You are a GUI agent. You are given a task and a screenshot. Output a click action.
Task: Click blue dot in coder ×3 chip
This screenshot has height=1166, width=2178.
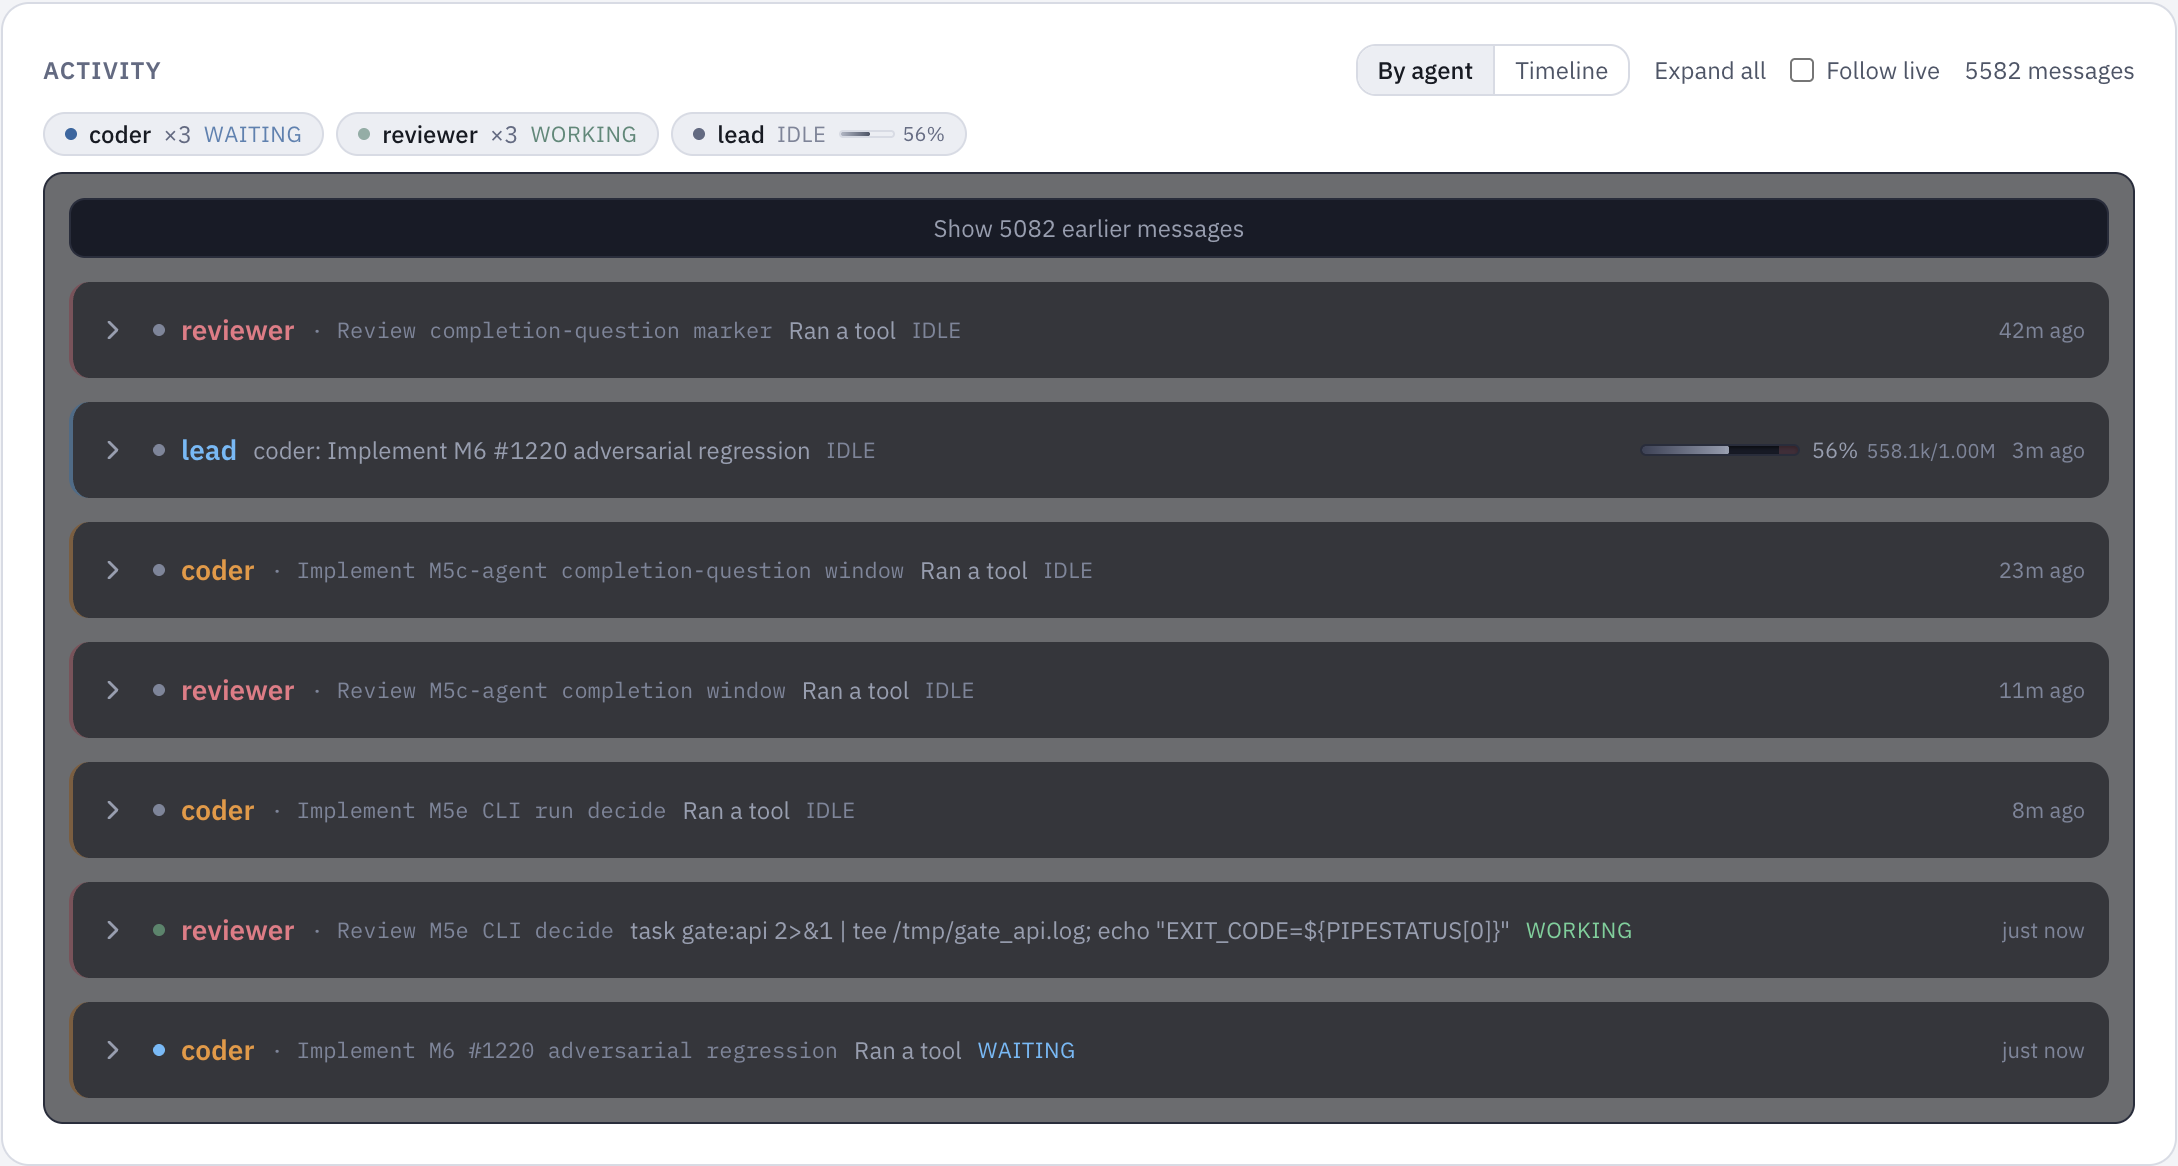tap(71, 134)
